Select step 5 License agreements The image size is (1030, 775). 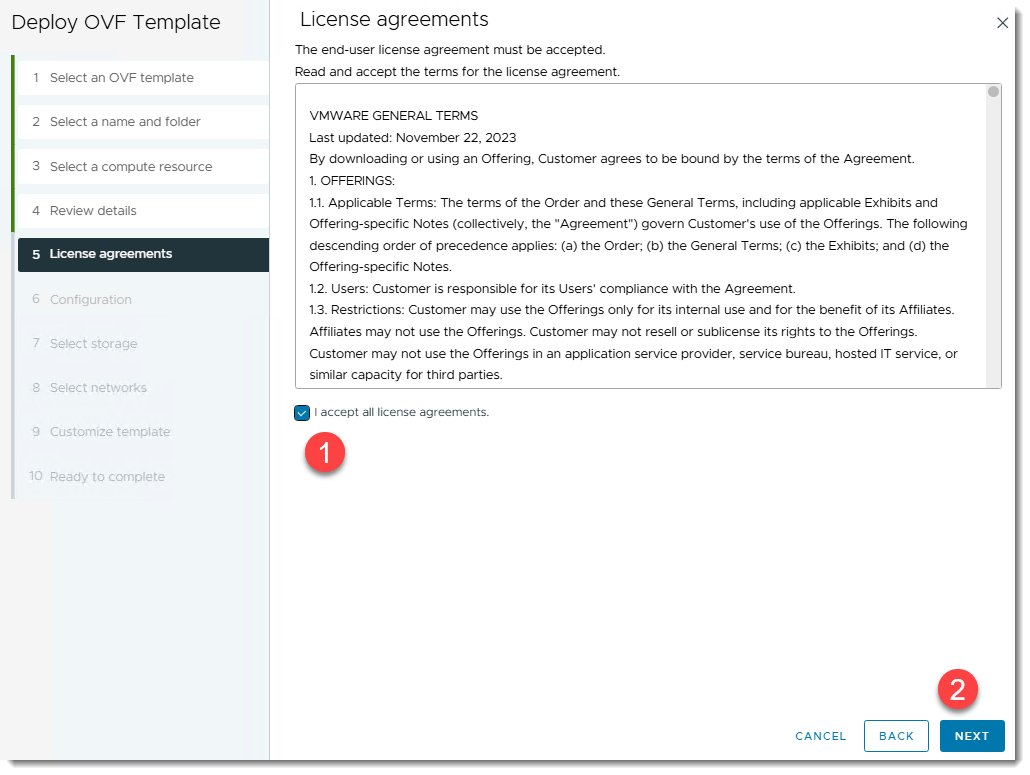pos(111,254)
